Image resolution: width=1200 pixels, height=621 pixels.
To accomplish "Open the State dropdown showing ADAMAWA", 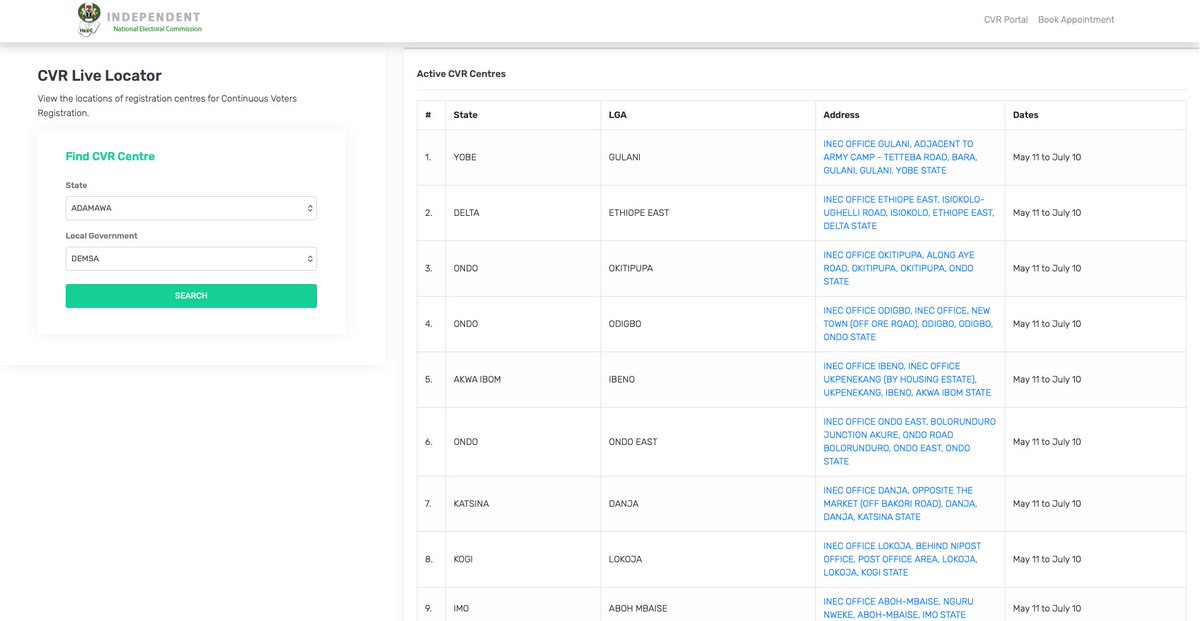I will (191, 208).
